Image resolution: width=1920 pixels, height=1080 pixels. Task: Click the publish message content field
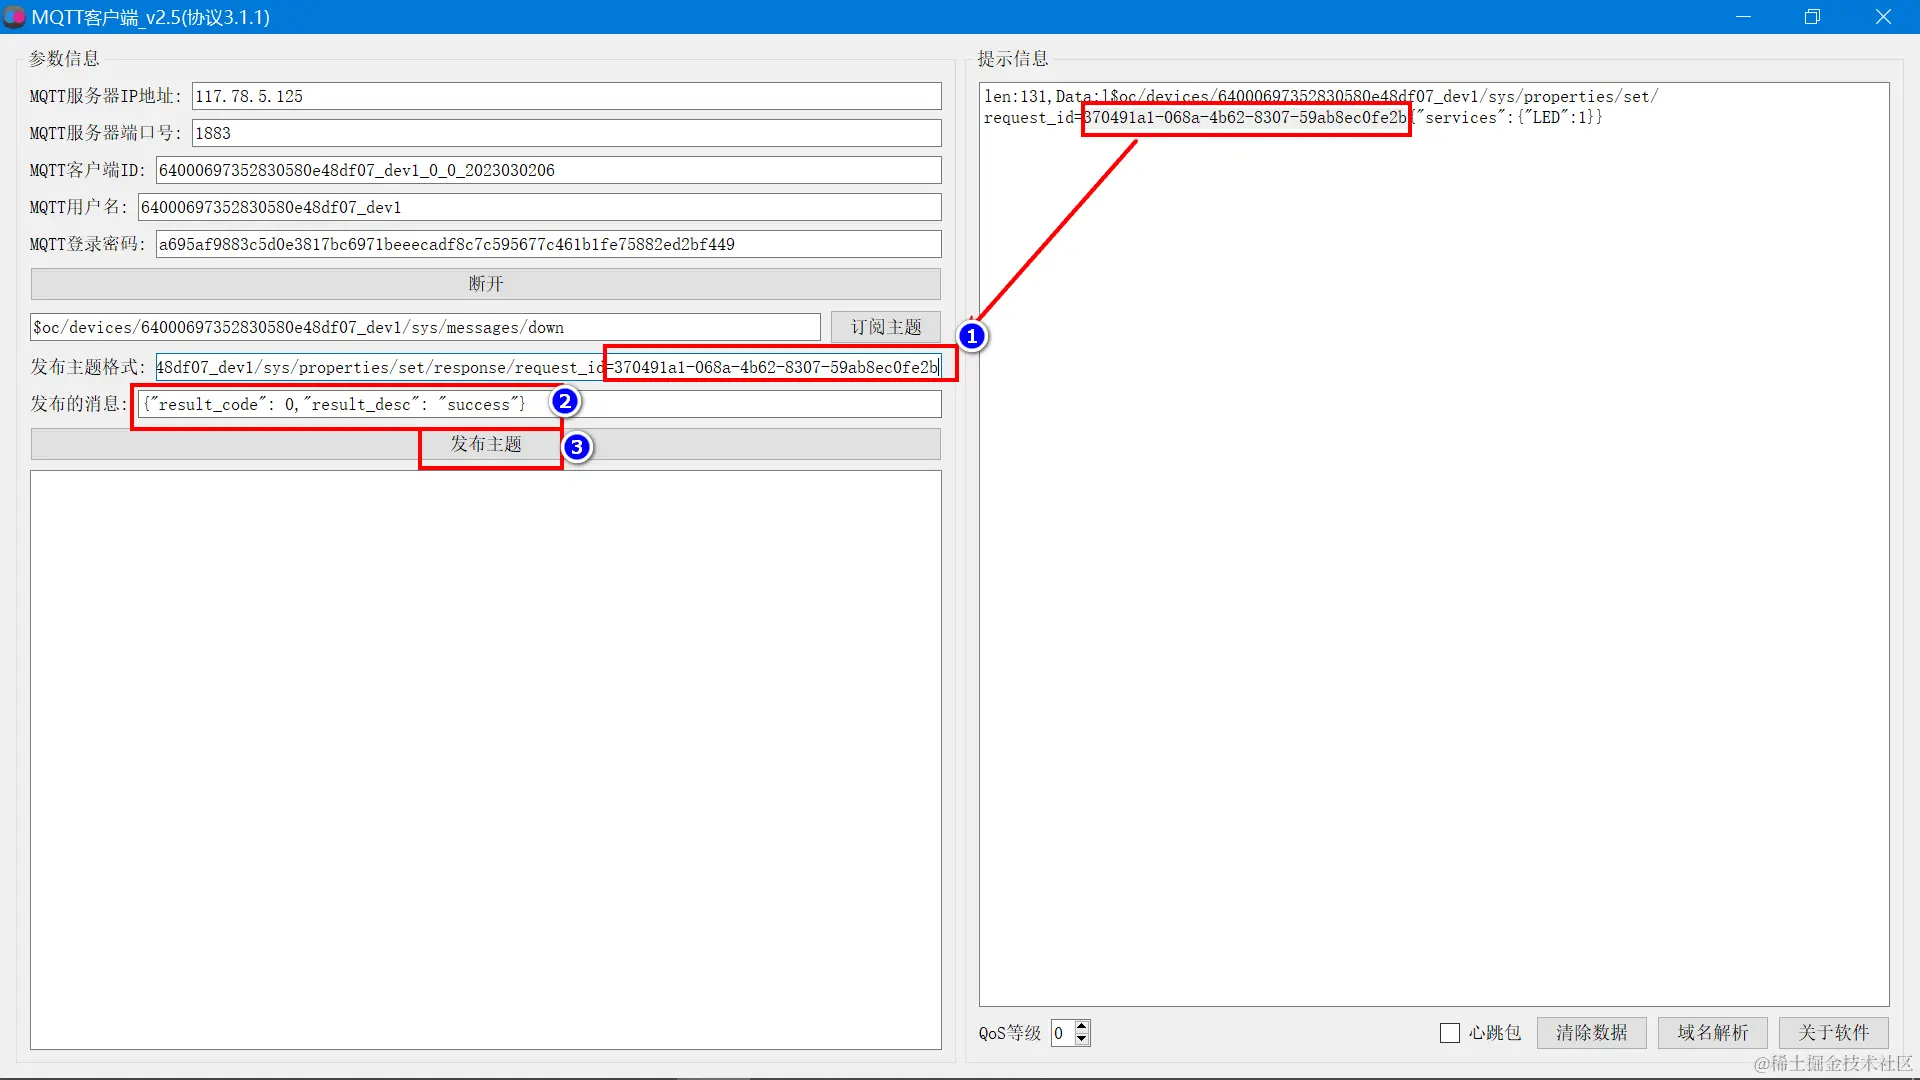(539, 404)
